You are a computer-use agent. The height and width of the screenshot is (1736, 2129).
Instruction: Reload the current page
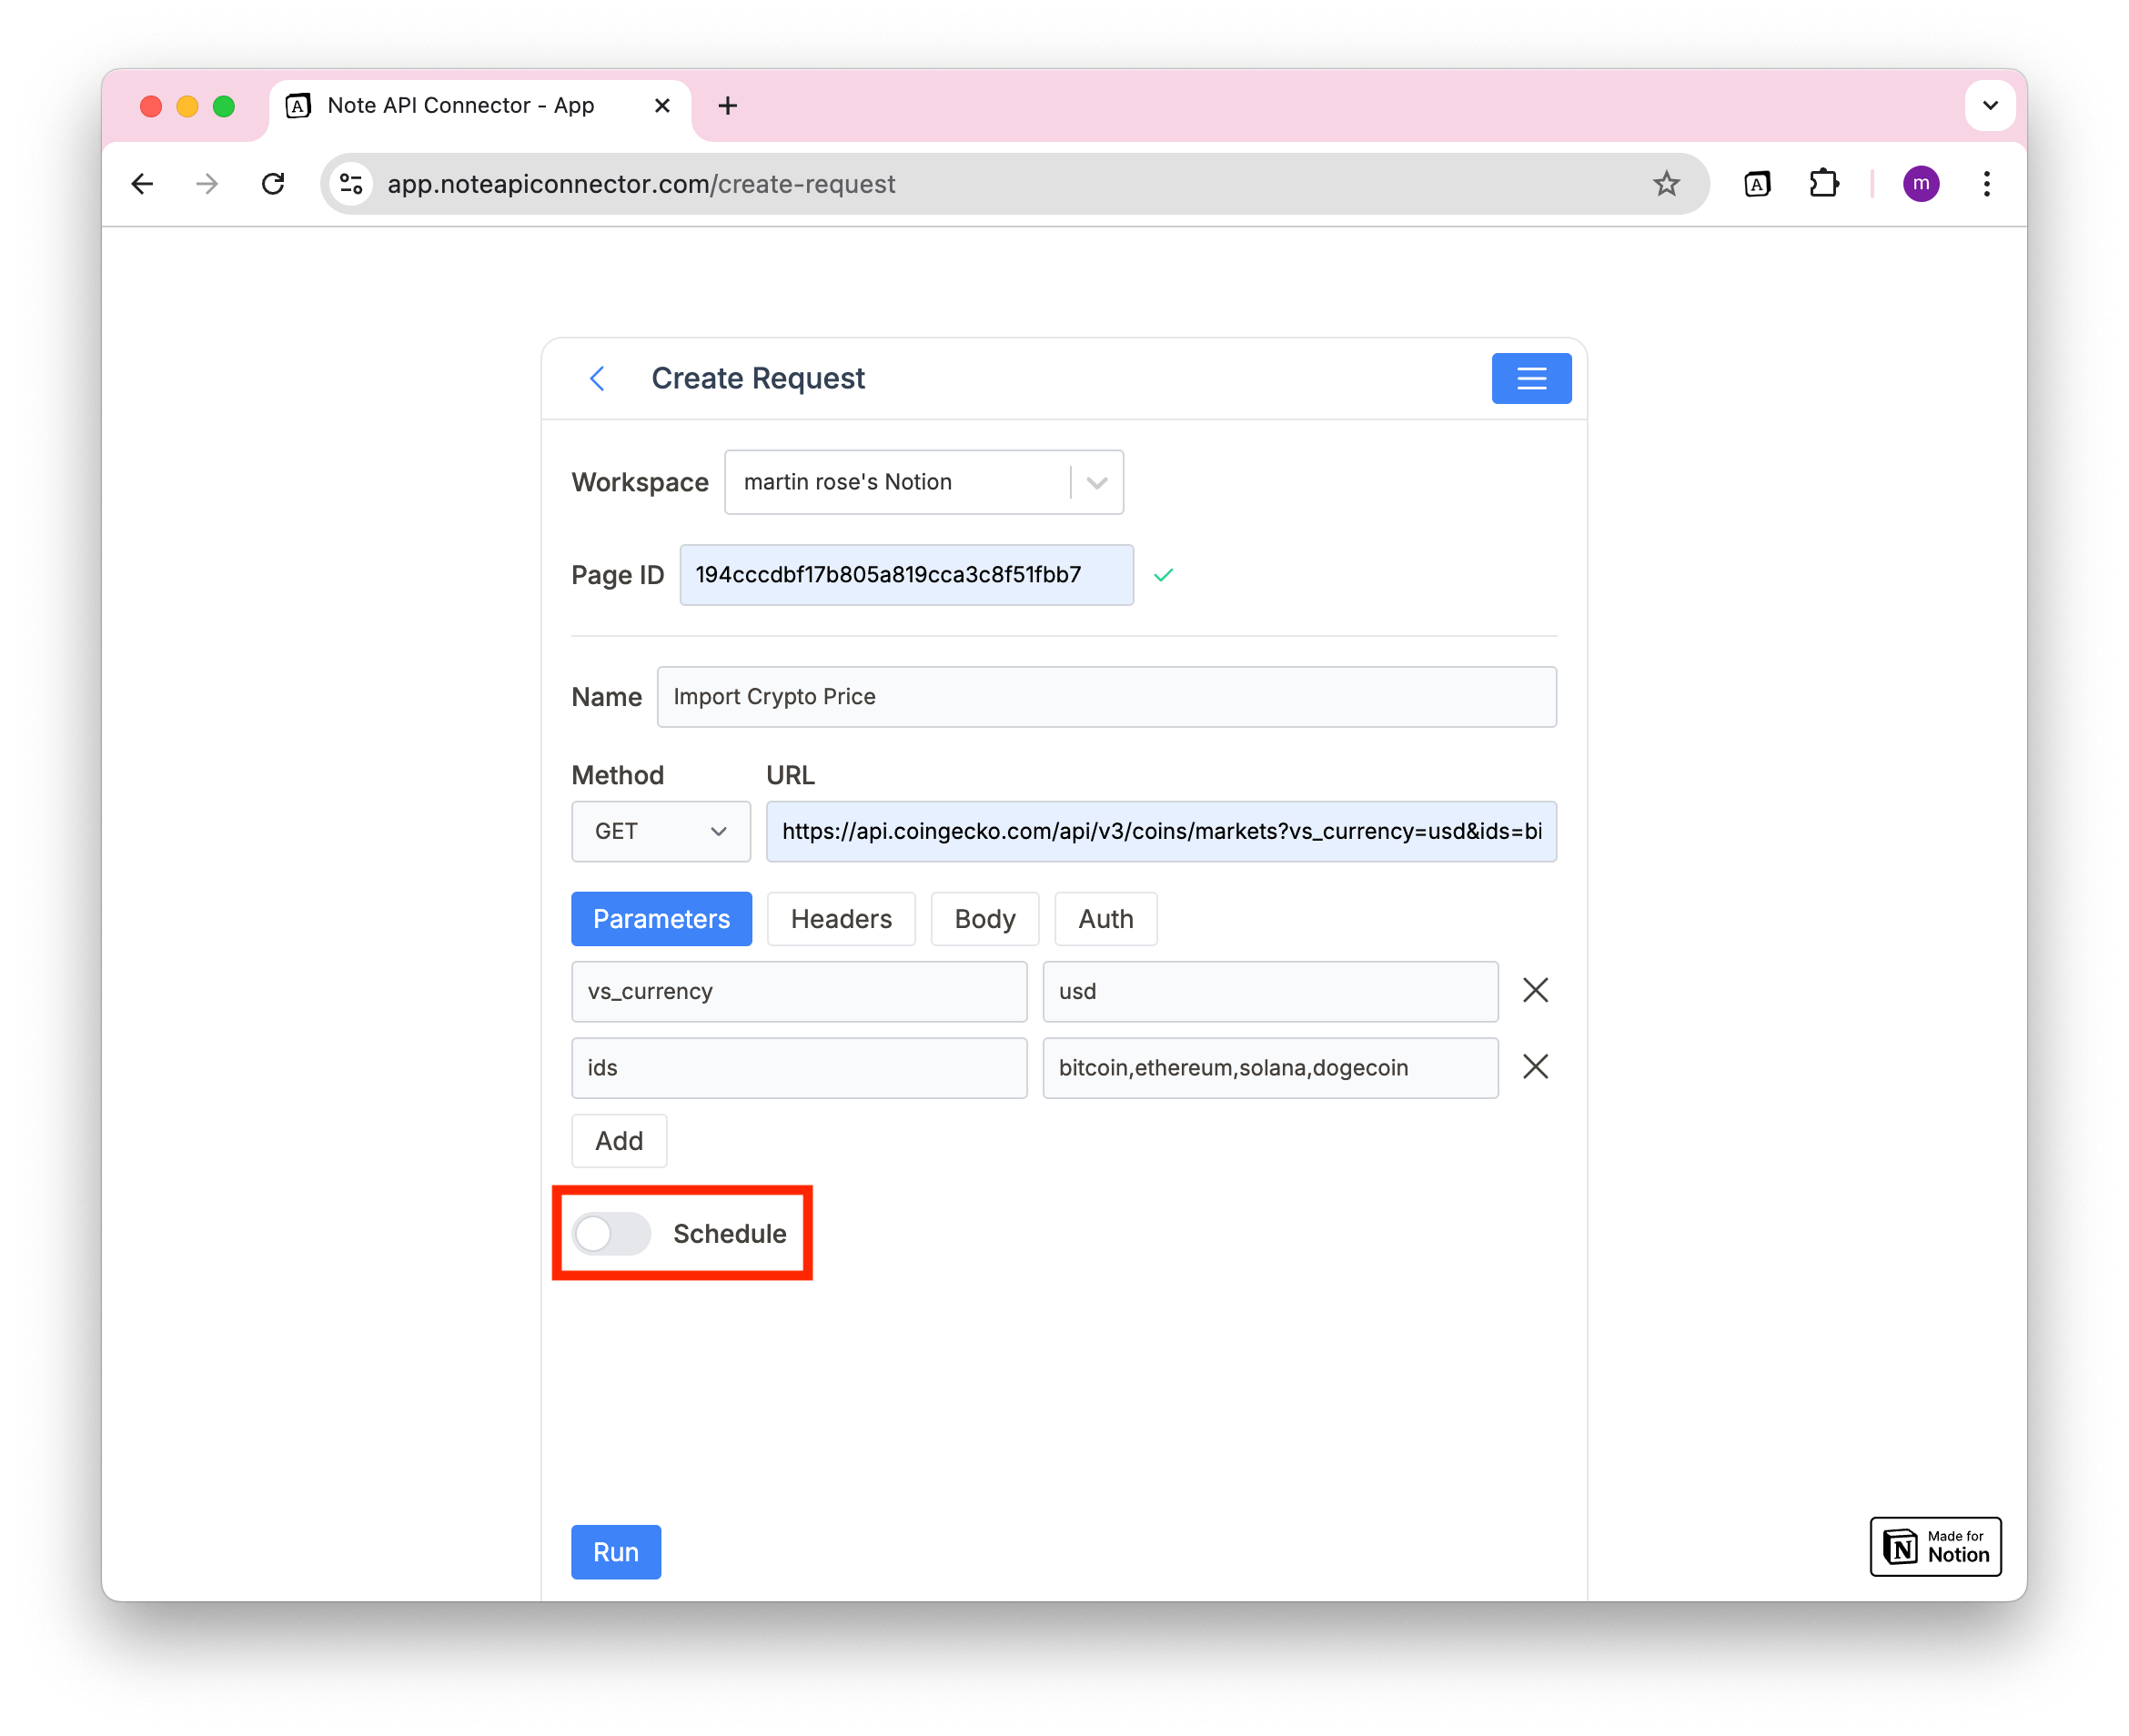[x=273, y=183]
